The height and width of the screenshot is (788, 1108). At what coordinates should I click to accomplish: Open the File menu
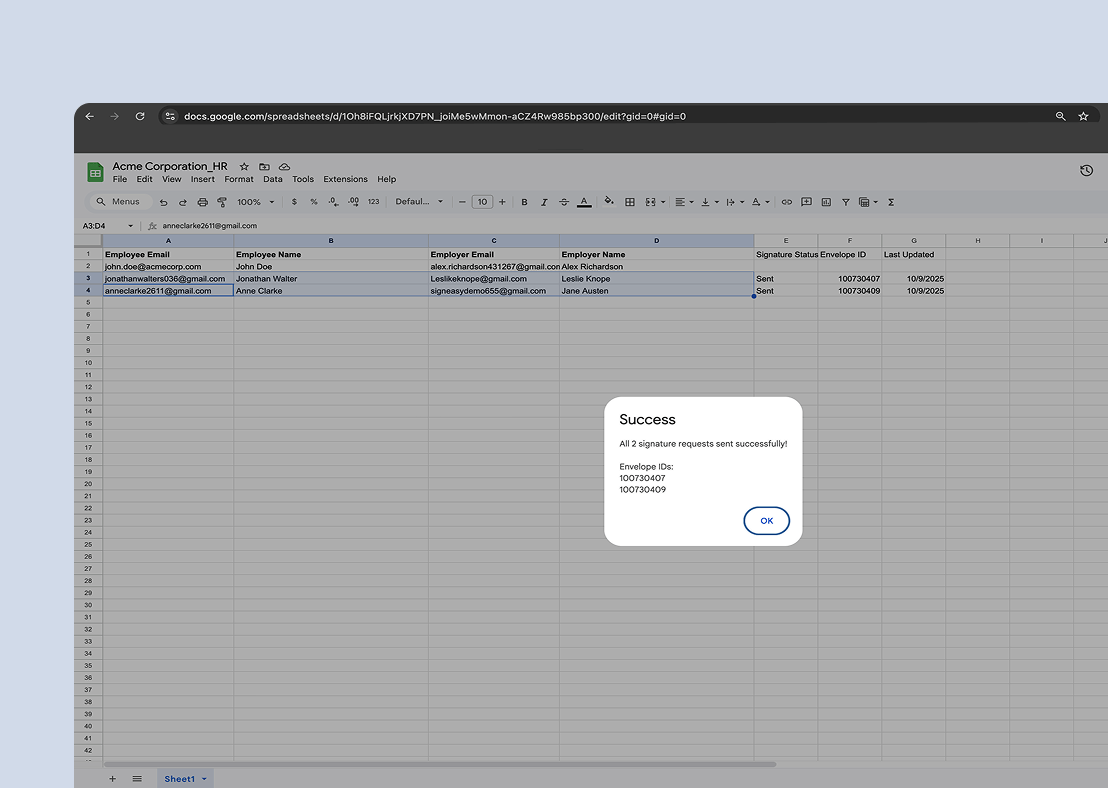[120, 180]
